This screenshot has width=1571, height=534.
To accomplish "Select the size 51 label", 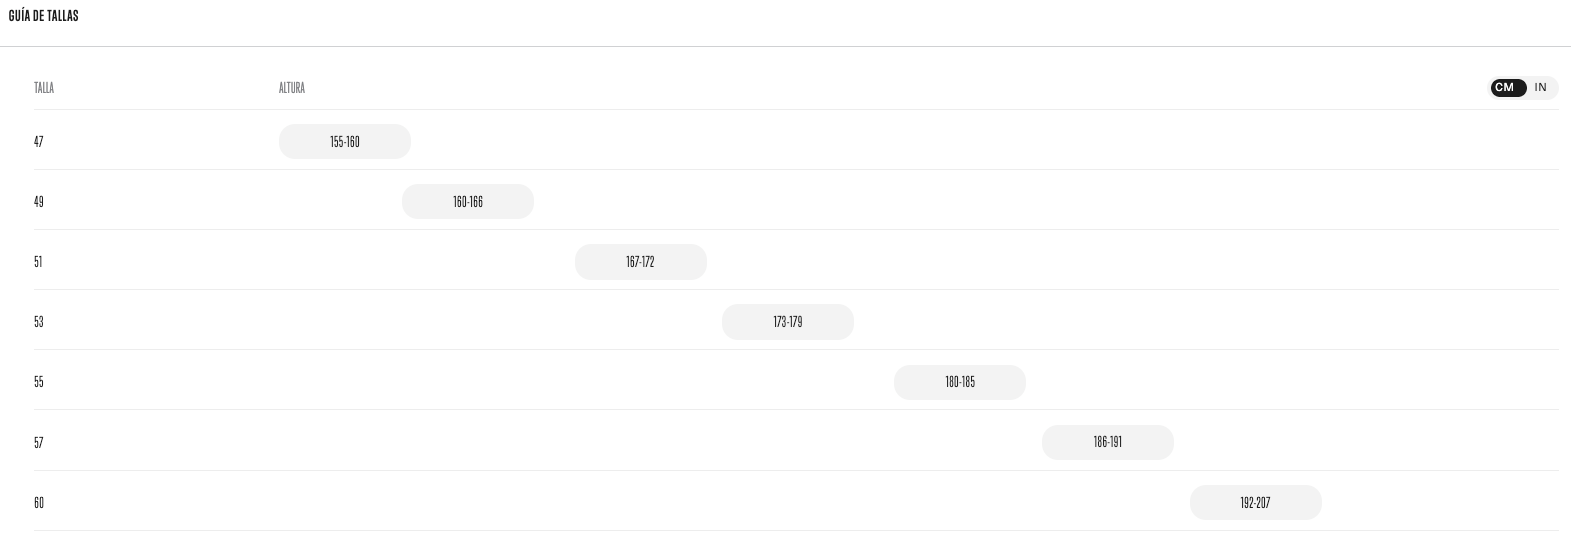I will point(39,262).
